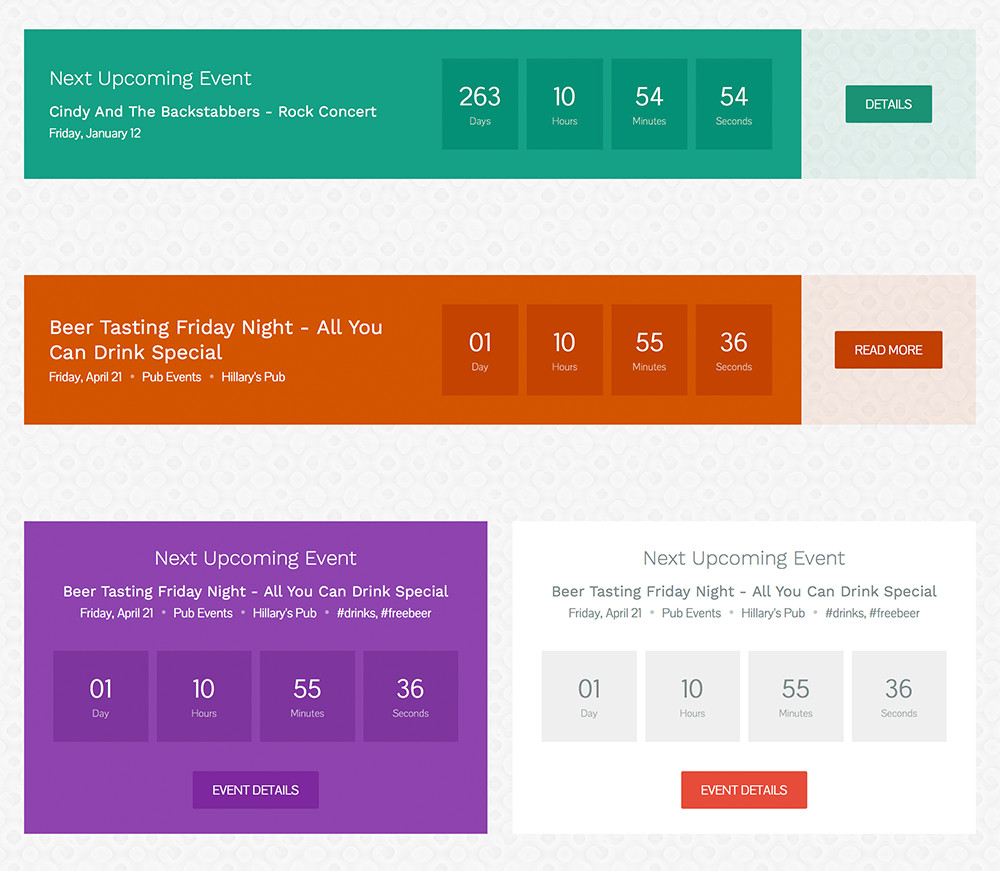Open Cindy And The Backstabbers event title
The height and width of the screenshot is (871, 1000).
(213, 112)
